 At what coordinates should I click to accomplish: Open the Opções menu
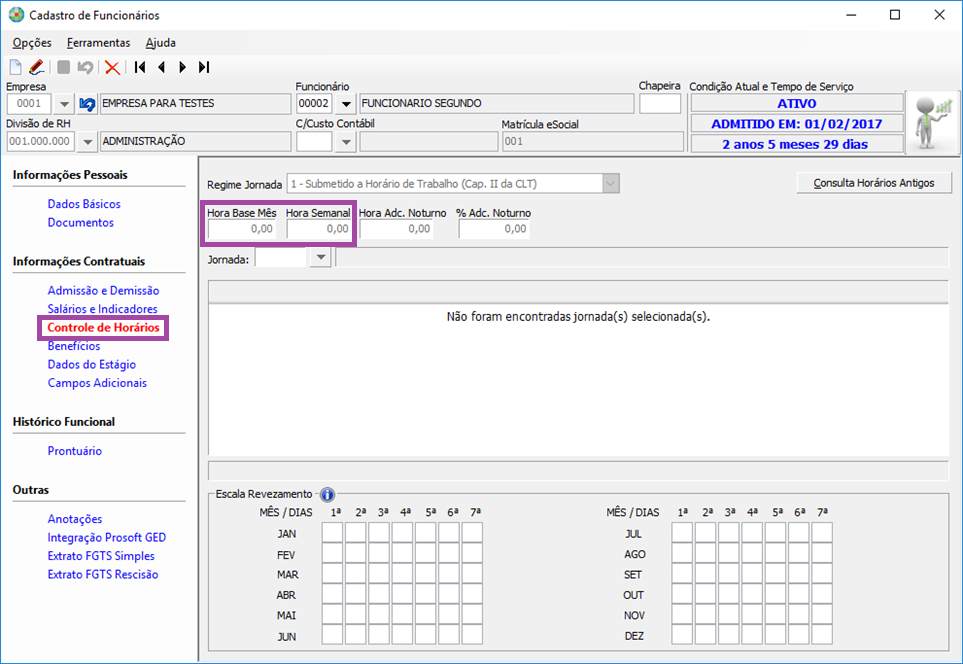coord(32,42)
